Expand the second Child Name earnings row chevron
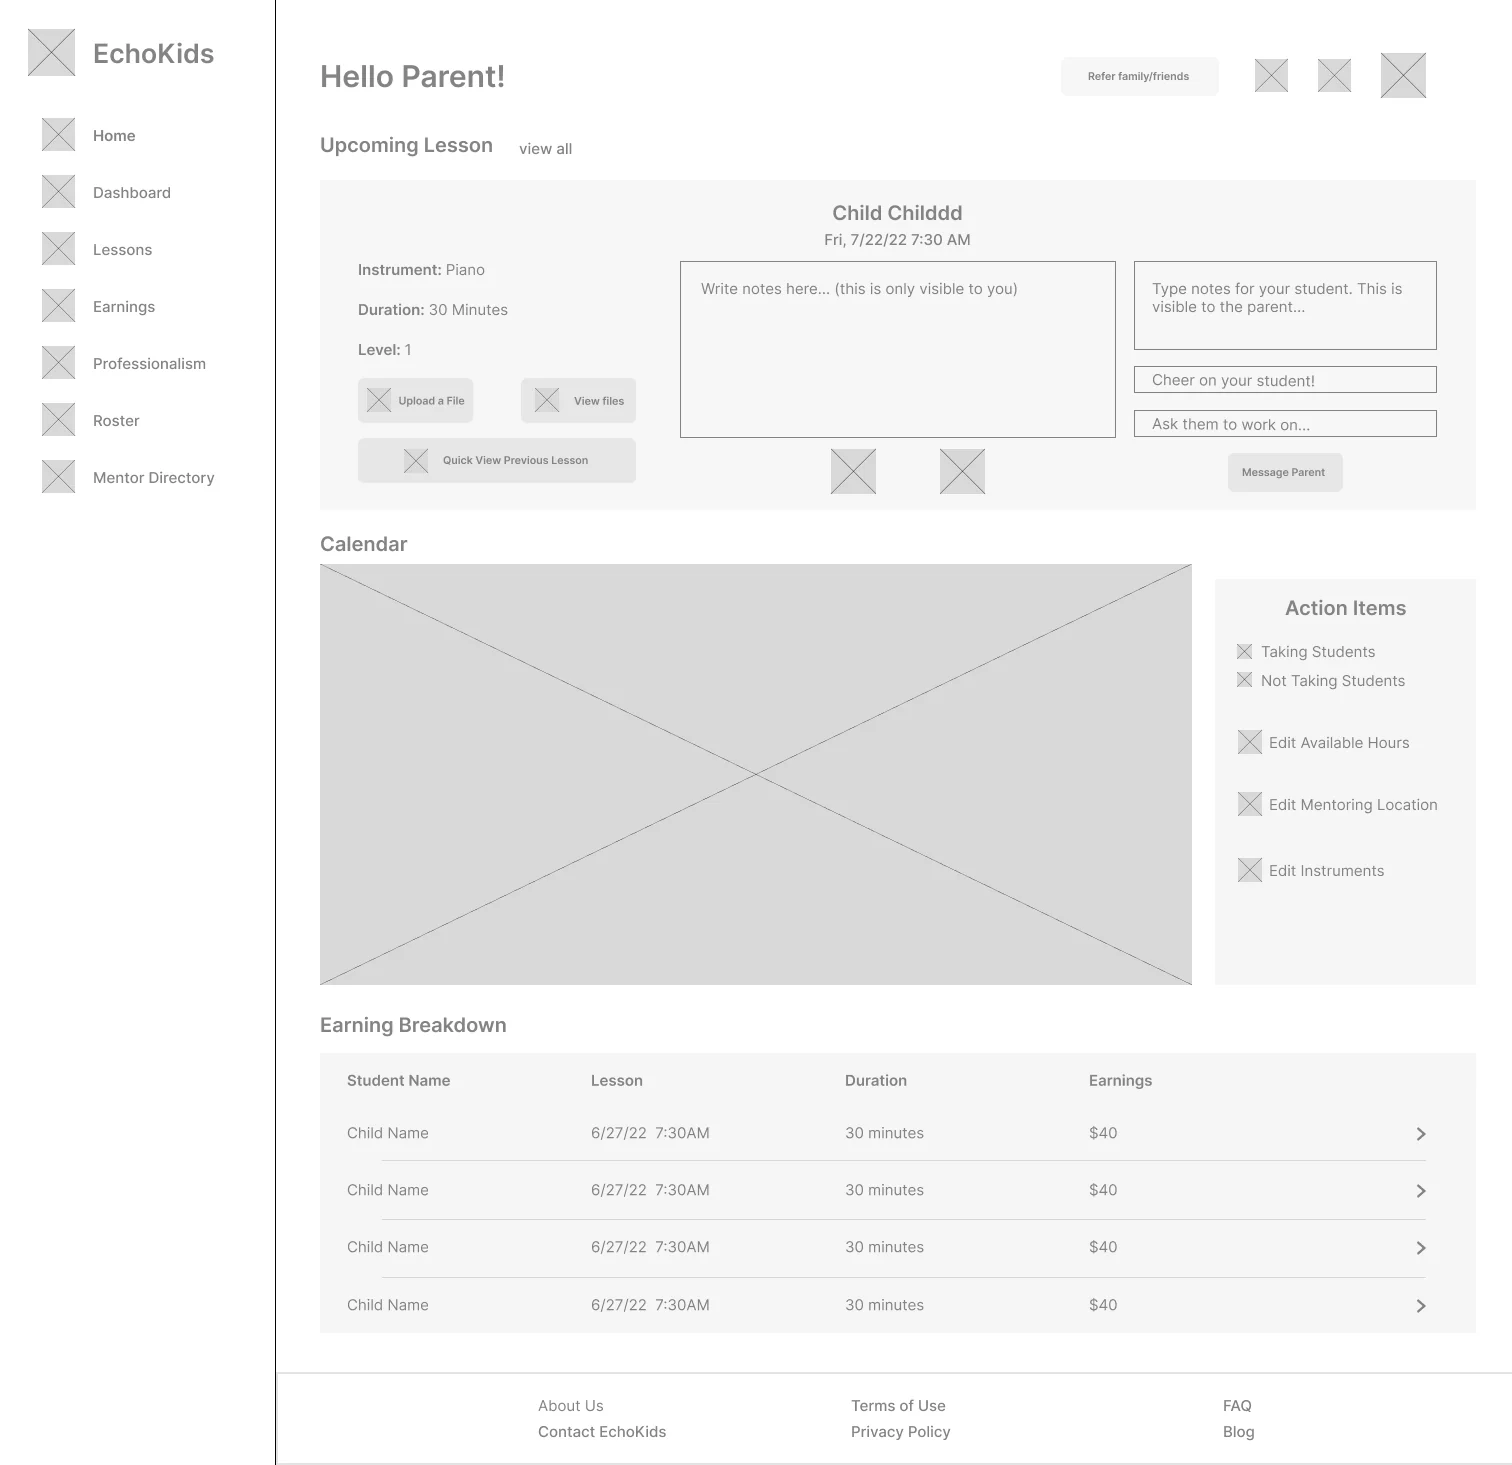 pyautogui.click(x=1421, y=1191)
